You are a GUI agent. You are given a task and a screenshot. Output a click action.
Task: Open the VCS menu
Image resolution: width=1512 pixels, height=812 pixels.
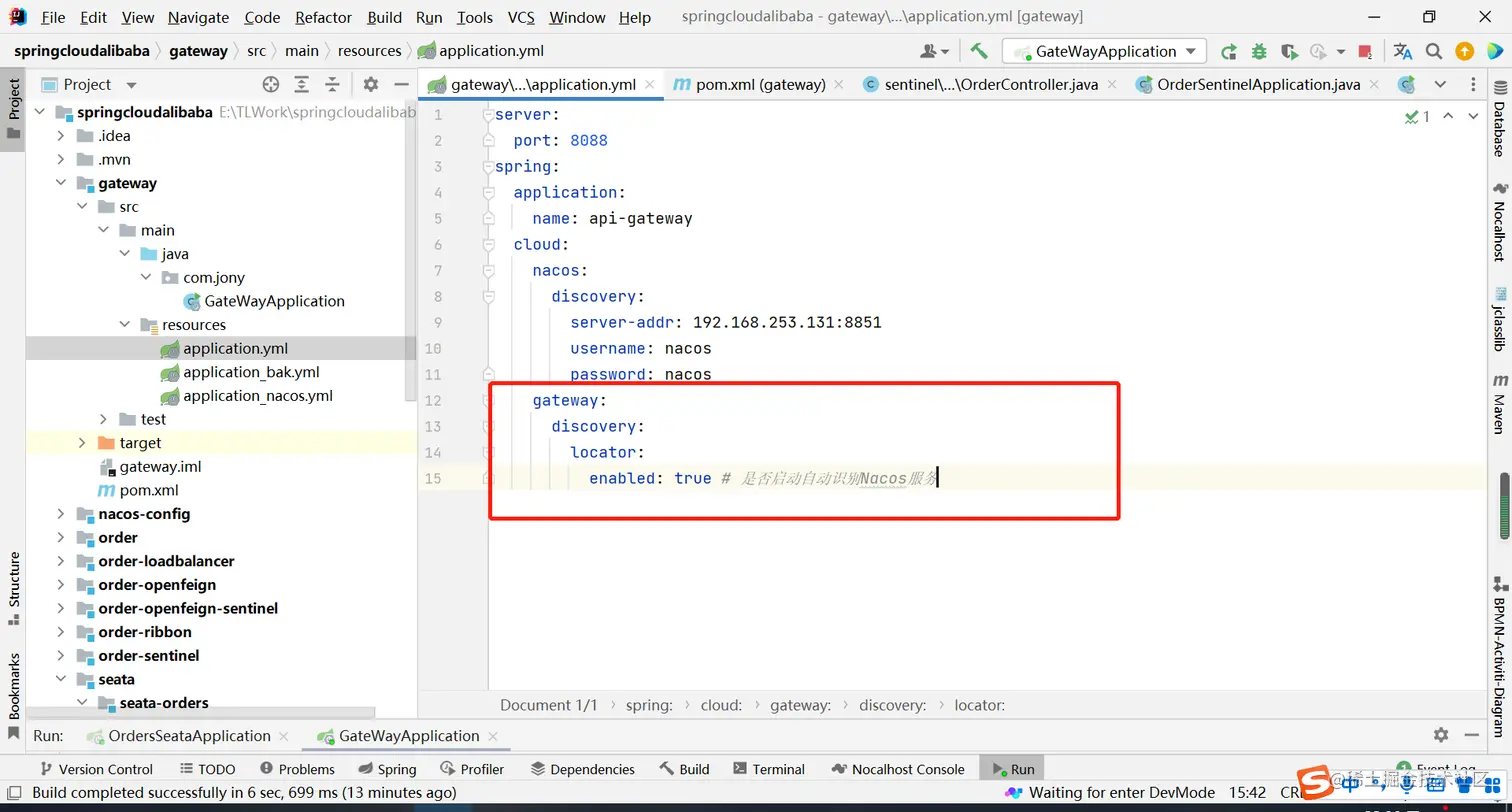(x=521, y=17)
